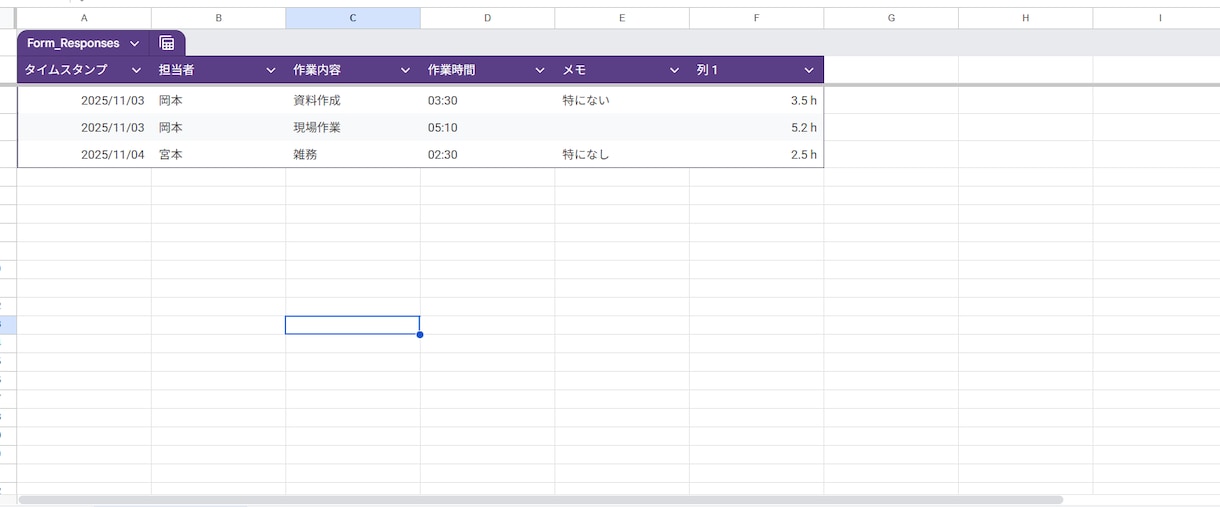Click the メモ header label
This screenshot has width=1220, height=507.
click(574, 70)
